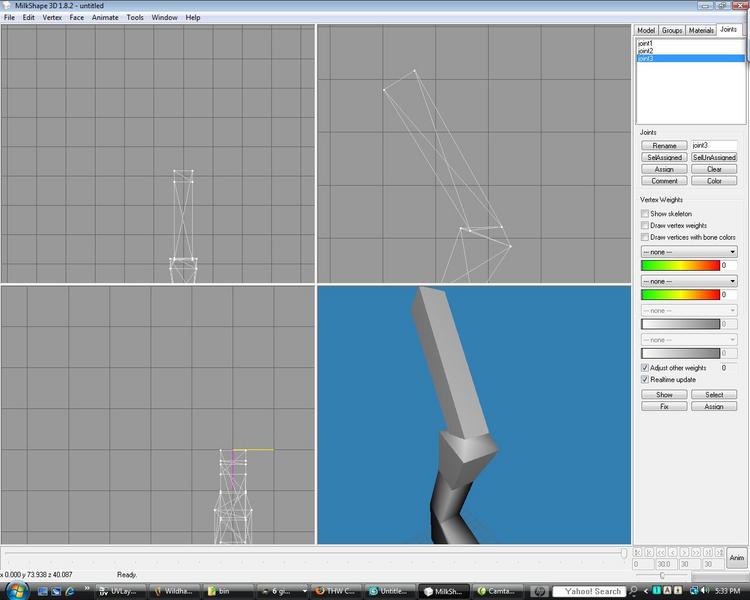The width and height of the screenshot is (750, 600).
Task: Click the Windows Start orb
Action: [17, 590]
